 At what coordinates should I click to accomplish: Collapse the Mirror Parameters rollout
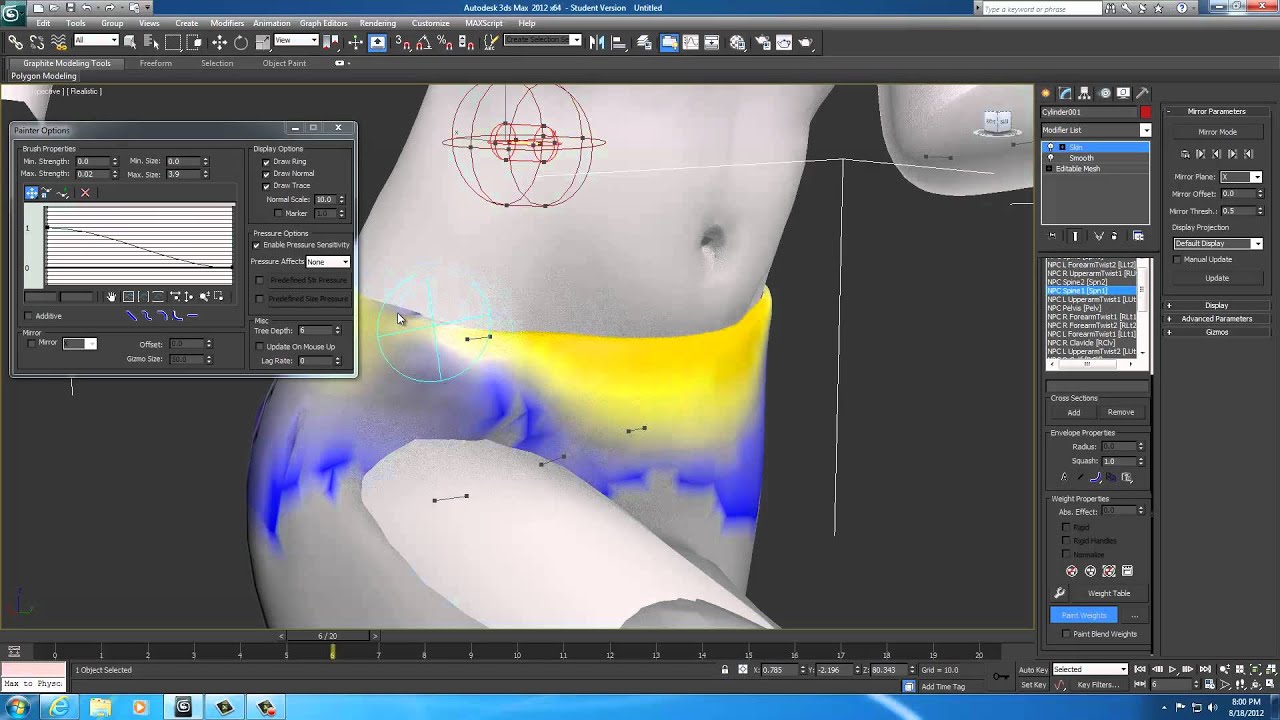tap(1216, 111)
